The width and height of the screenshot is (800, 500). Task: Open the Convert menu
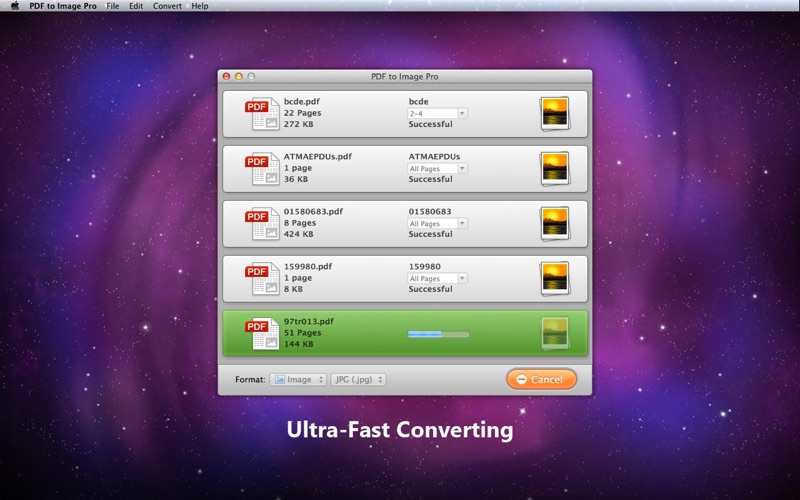[167, 6]
